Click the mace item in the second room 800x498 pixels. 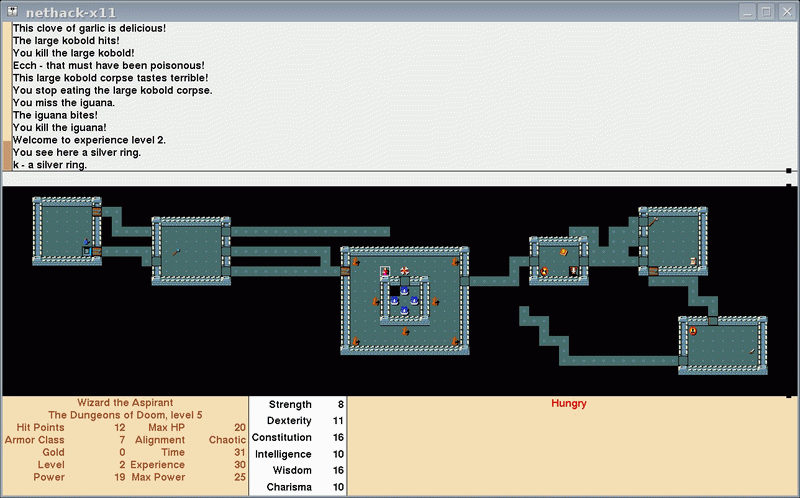pos(177,252)
